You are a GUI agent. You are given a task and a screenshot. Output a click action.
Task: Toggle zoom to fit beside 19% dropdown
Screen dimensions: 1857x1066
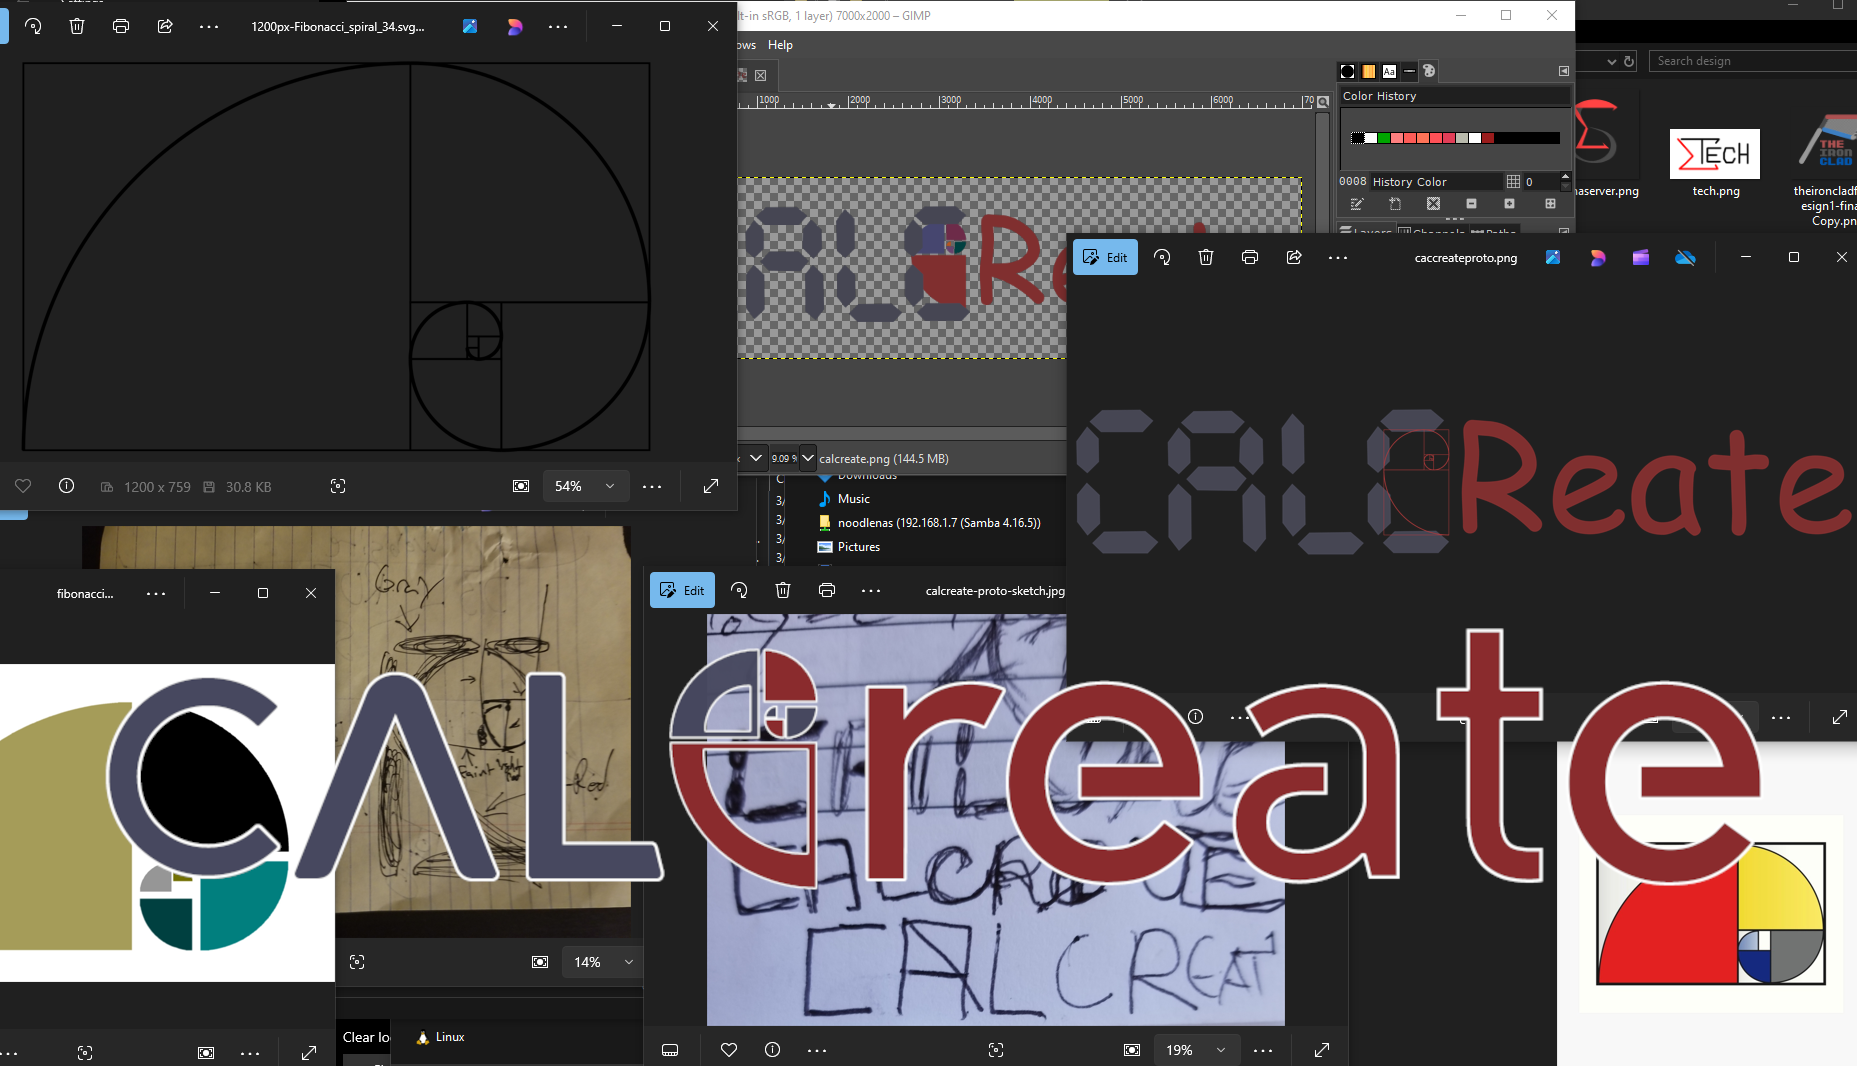click(x=1131, y=1050)
